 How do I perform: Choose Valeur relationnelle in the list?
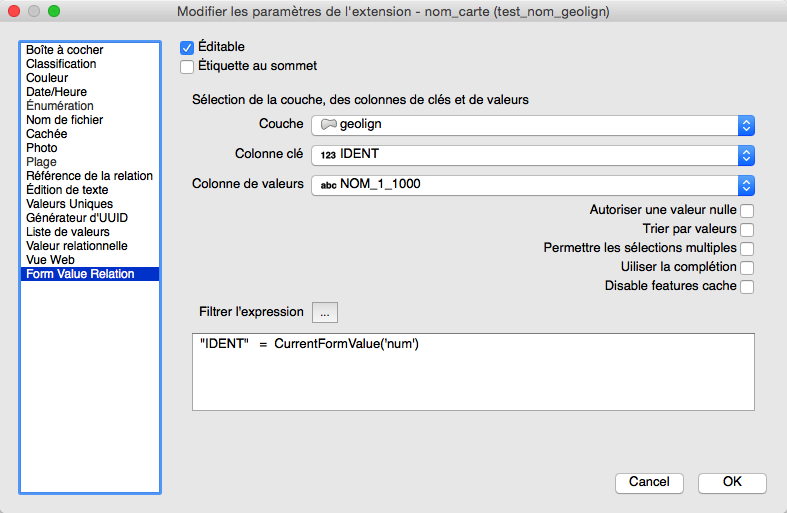77,246
